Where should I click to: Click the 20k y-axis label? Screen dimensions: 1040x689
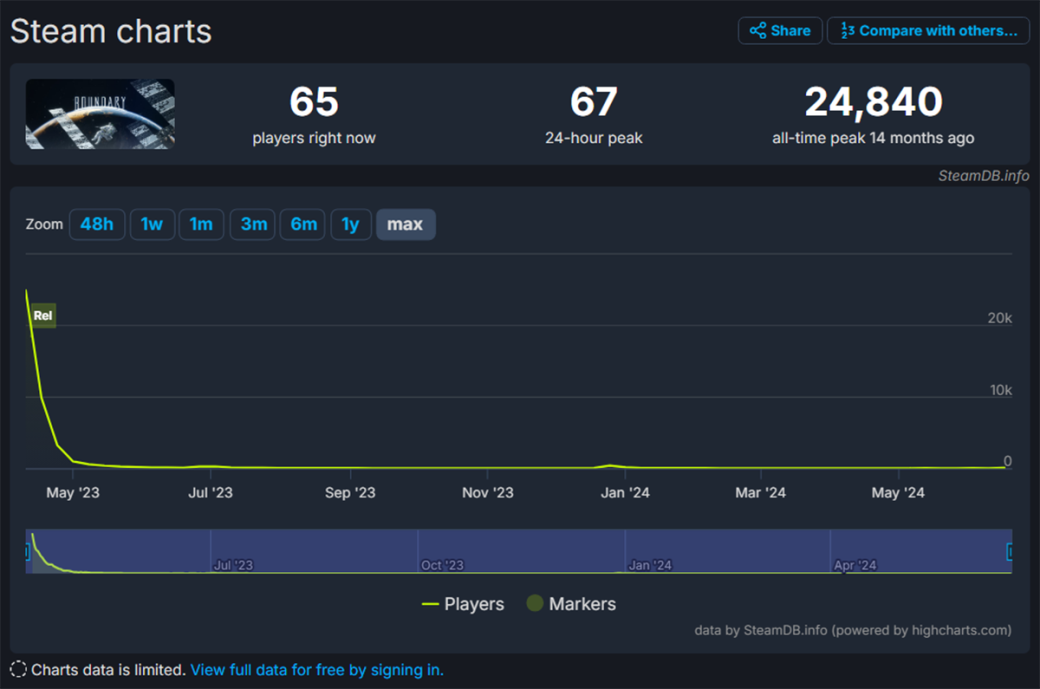pyautogui.click(x=1000, y=318)
